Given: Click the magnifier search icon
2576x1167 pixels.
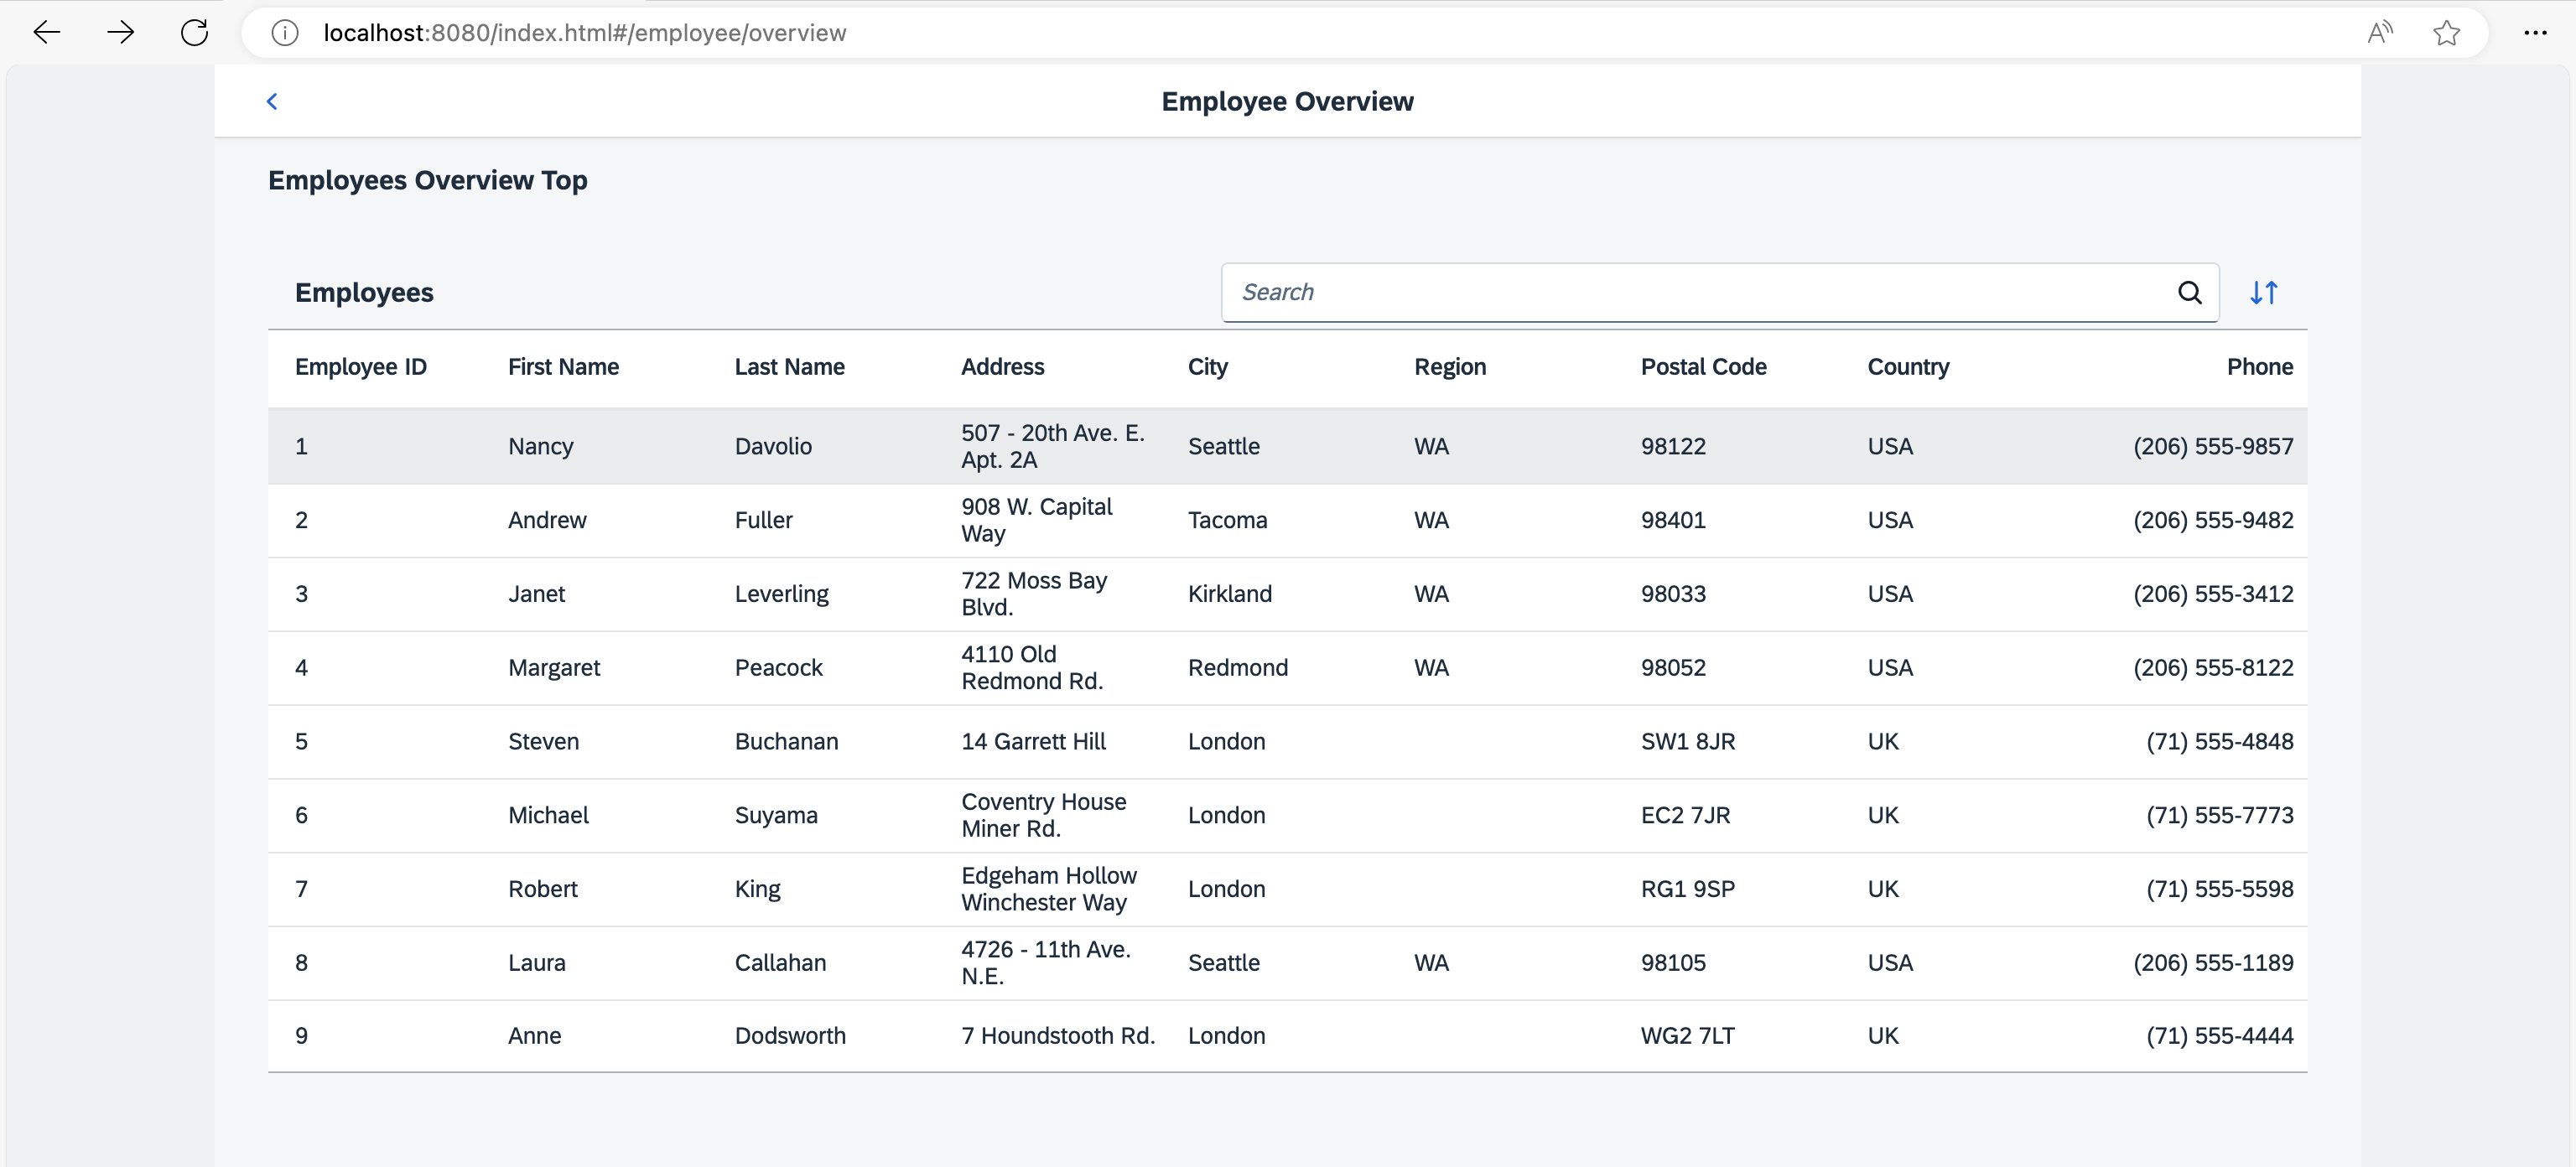Looking at the screenshot, I should click(2189, 293).
